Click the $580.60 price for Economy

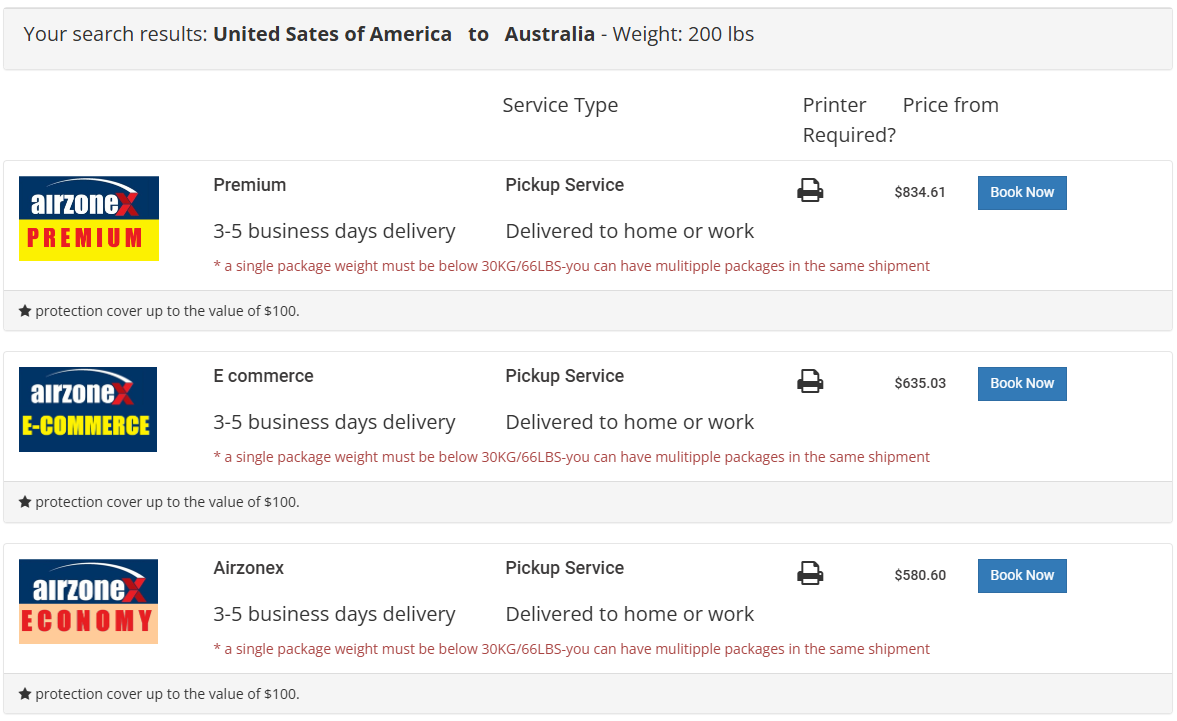tap(919, 575)
